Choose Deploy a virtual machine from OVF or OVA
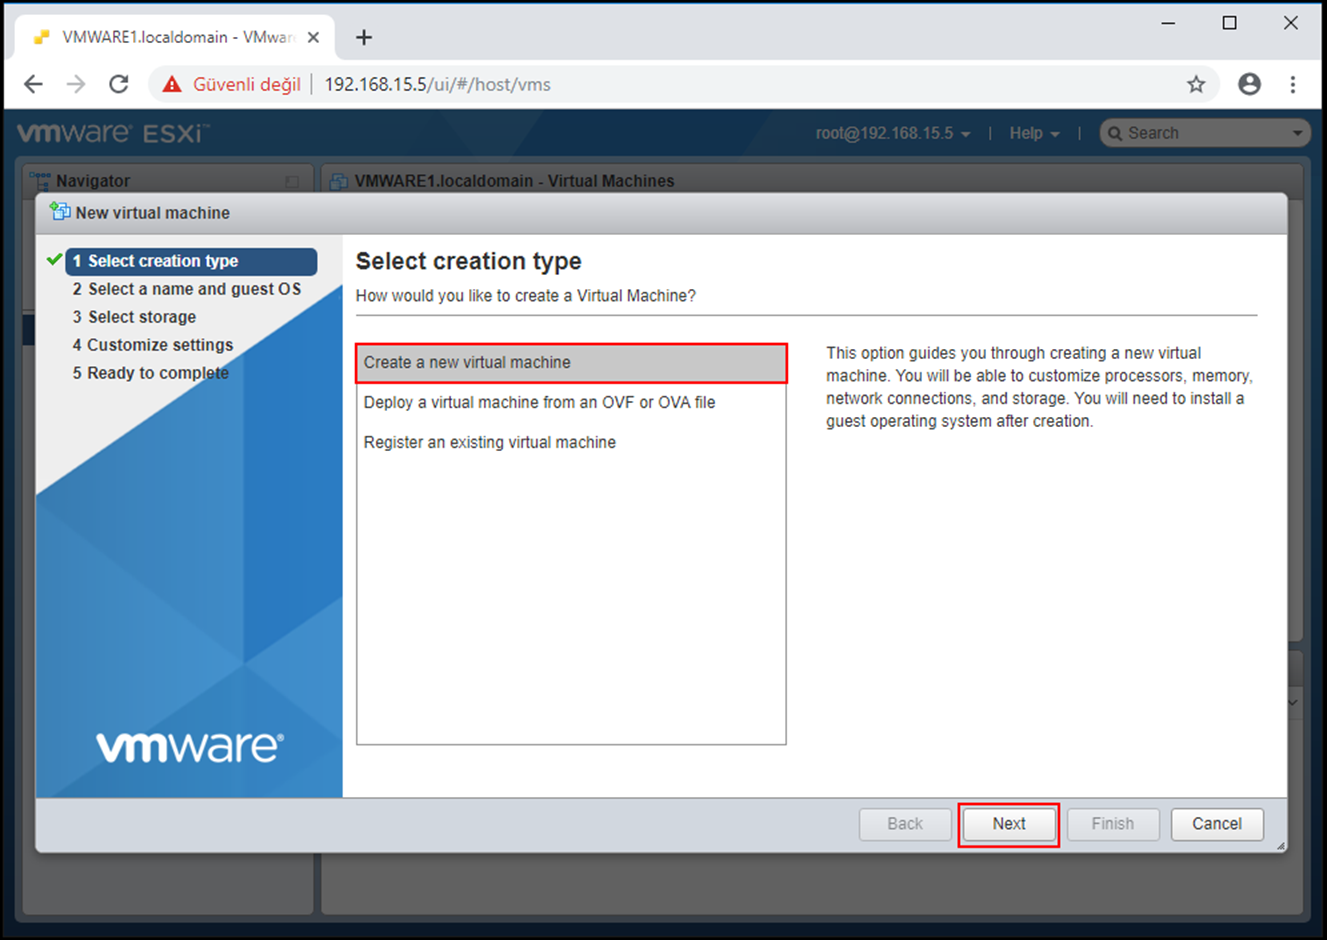 571,402
